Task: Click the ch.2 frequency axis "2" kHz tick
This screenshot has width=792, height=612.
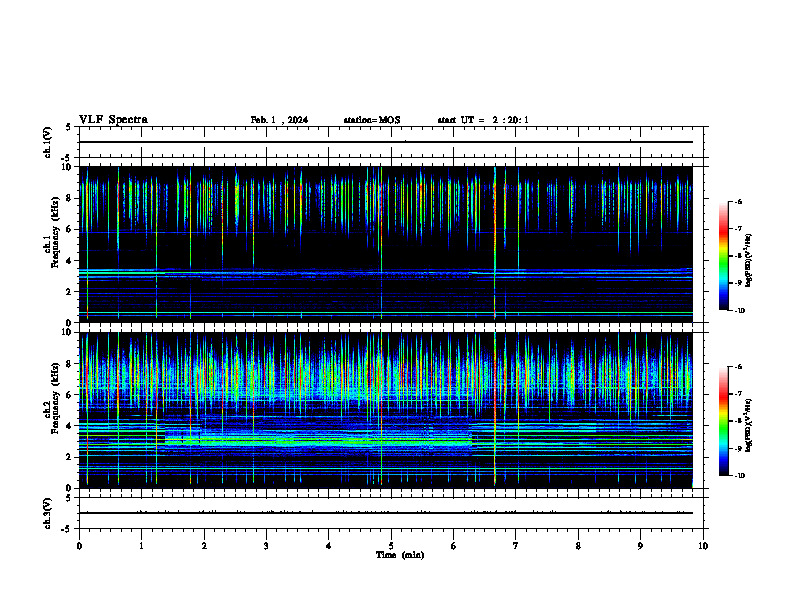Action: pyautogui.click(x=70, y=457)
